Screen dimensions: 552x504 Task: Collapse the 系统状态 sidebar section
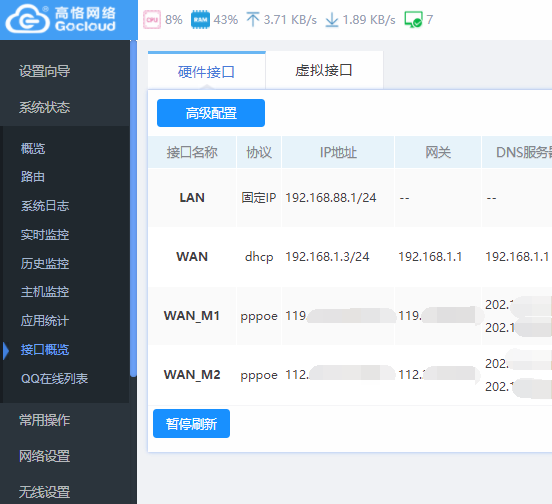pos(45,107)
